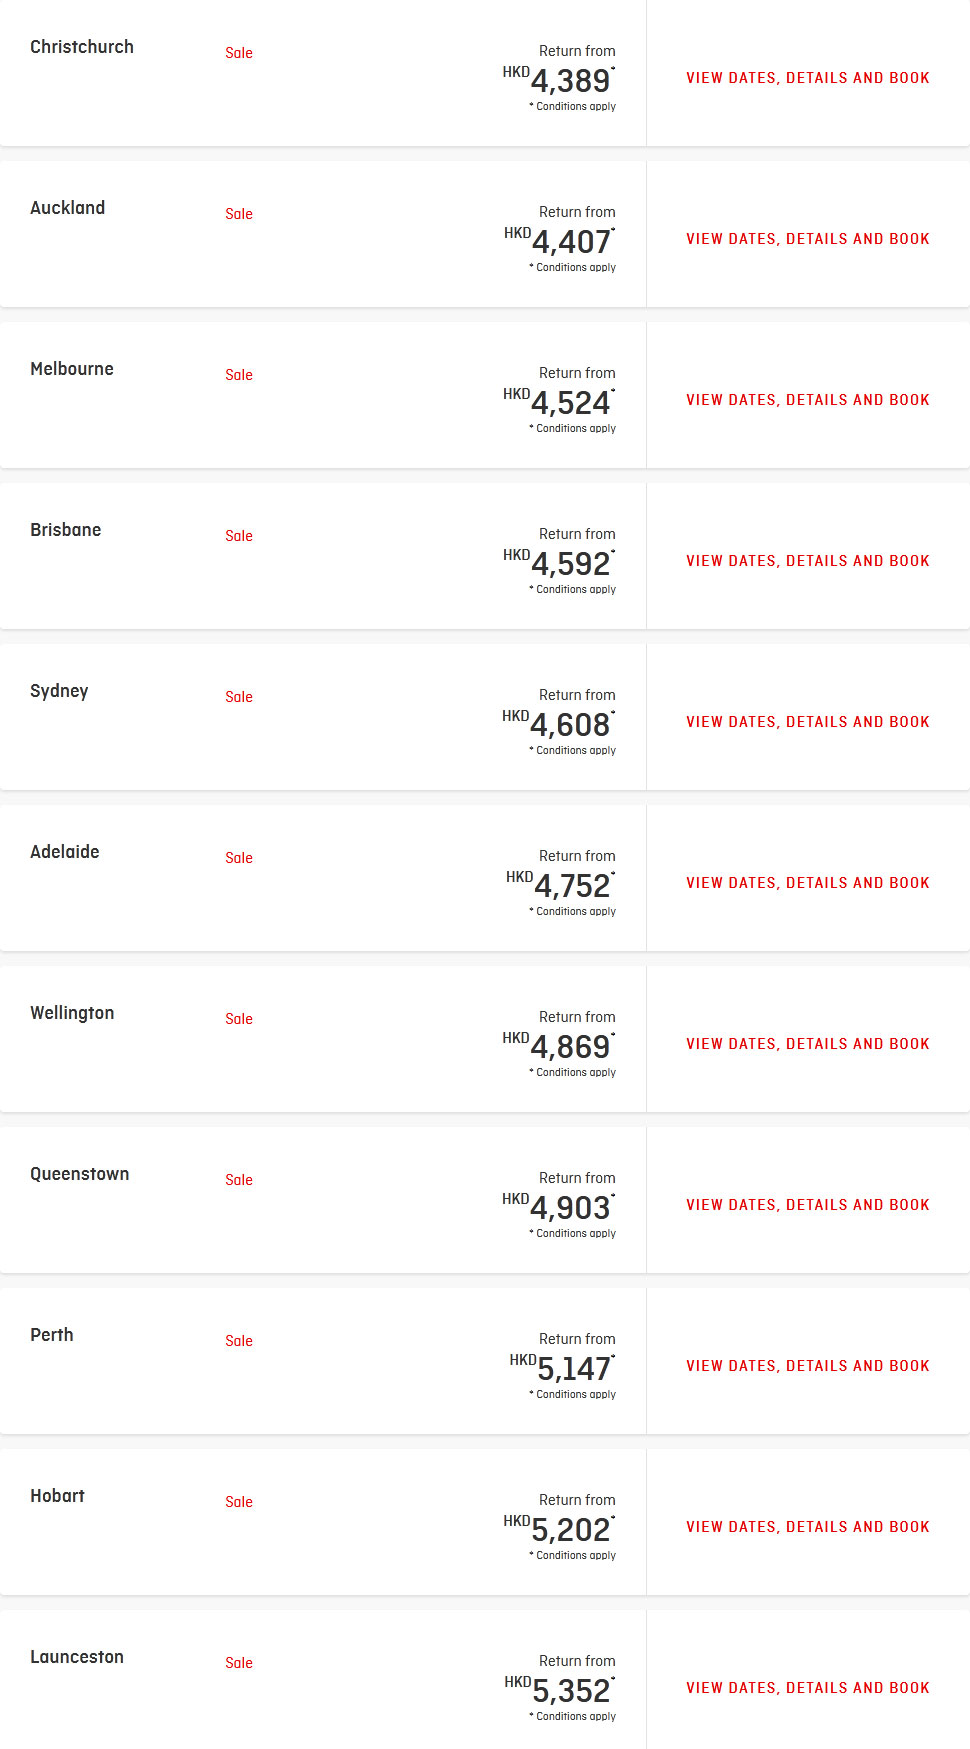The height and width of the screenshot is (1749, 970).
Task: Select the Christchurch destination name
Action: click(x=82, y=47)
